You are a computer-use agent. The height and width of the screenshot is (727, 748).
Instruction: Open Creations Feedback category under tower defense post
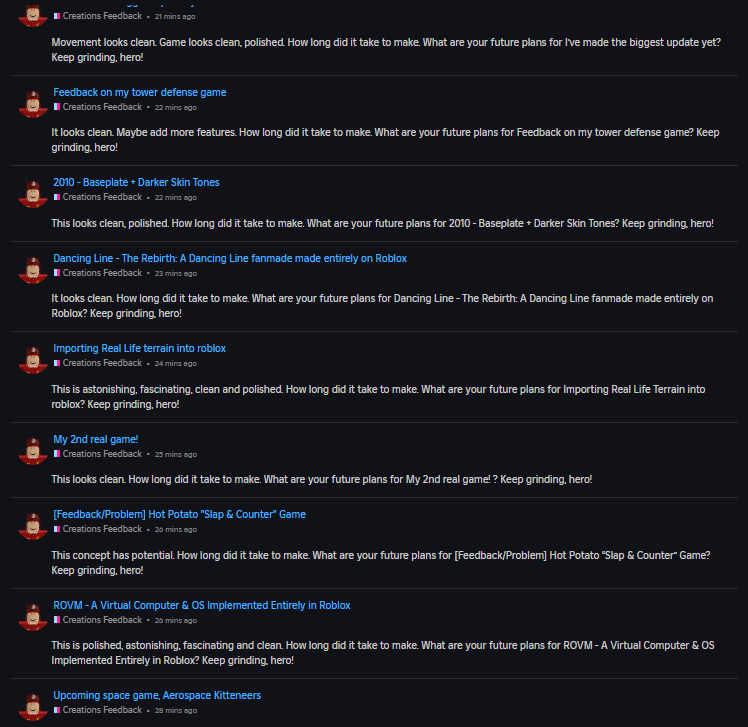click(101, 107)
